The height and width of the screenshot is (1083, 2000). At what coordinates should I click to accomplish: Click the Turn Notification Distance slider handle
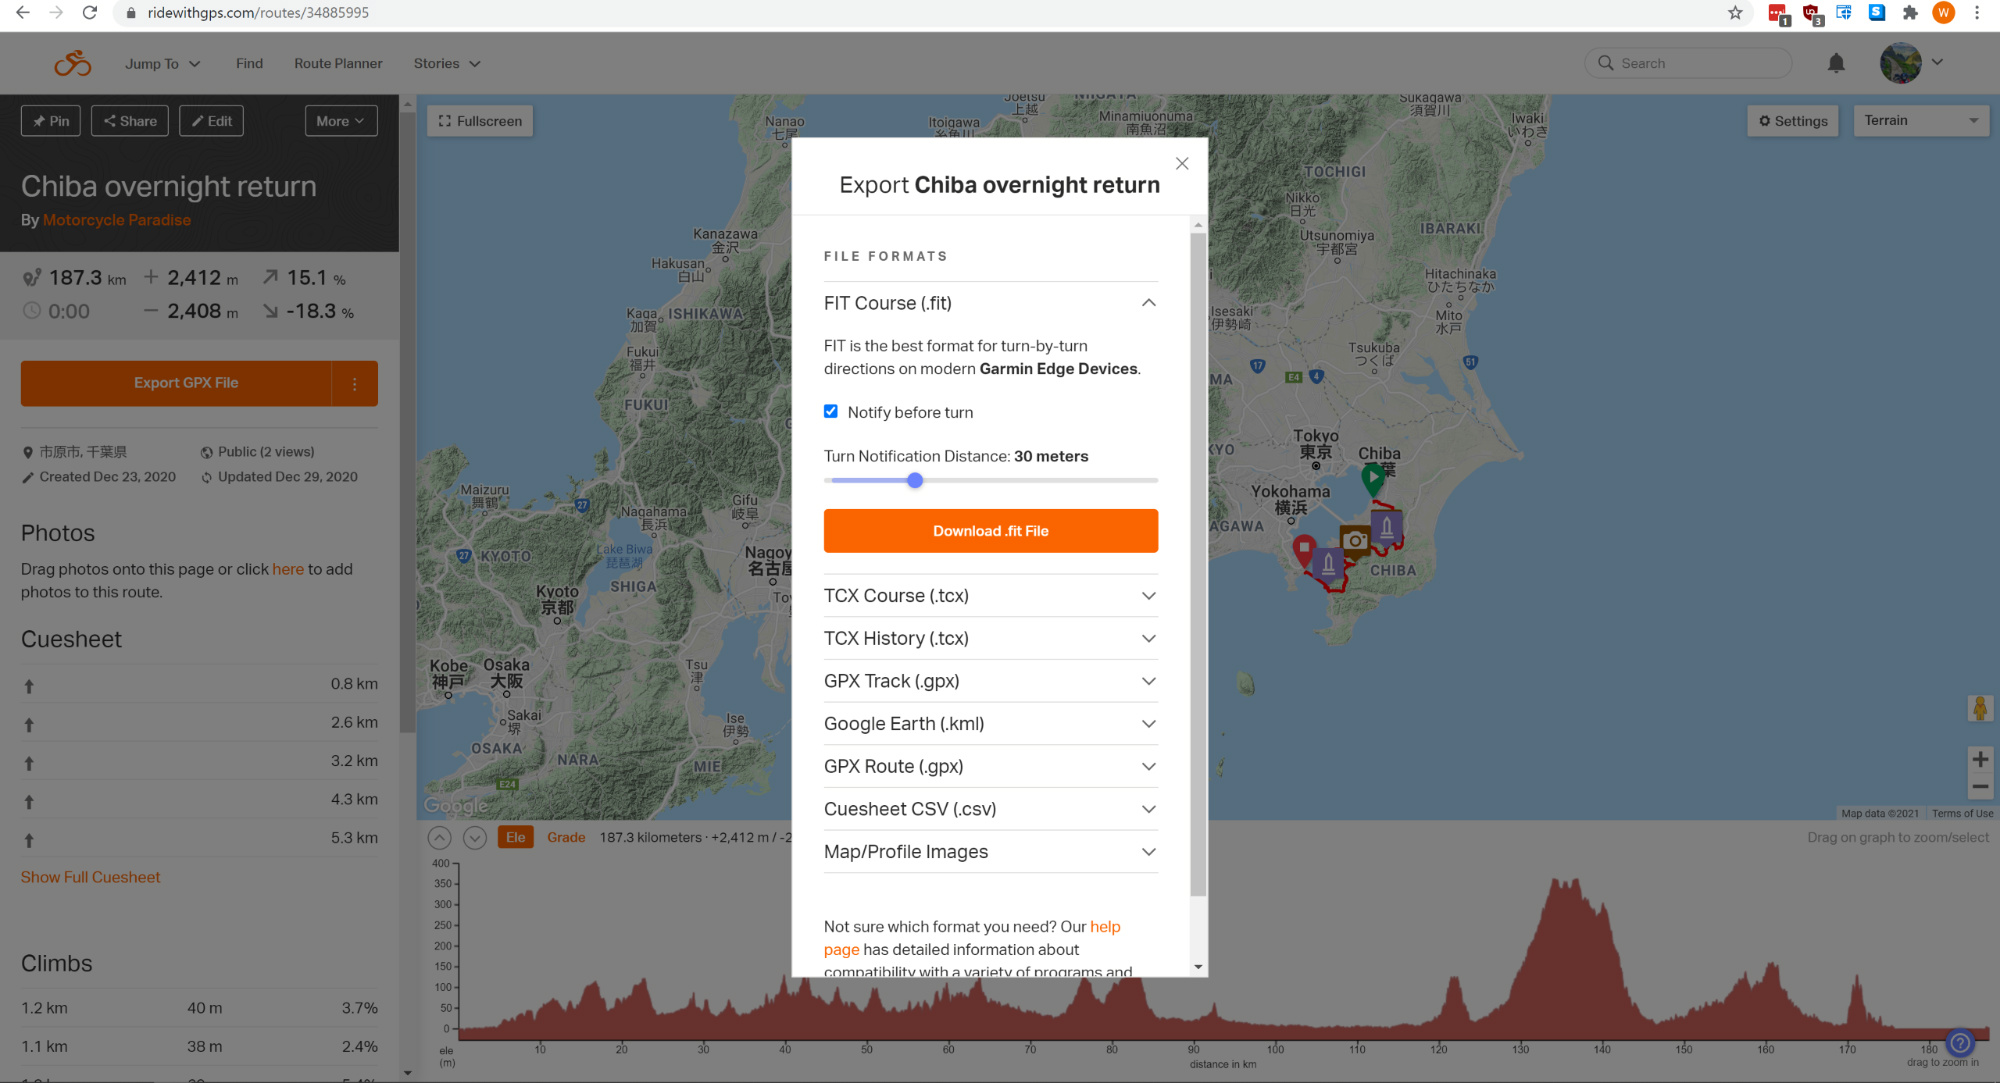[x=915, y=481]
